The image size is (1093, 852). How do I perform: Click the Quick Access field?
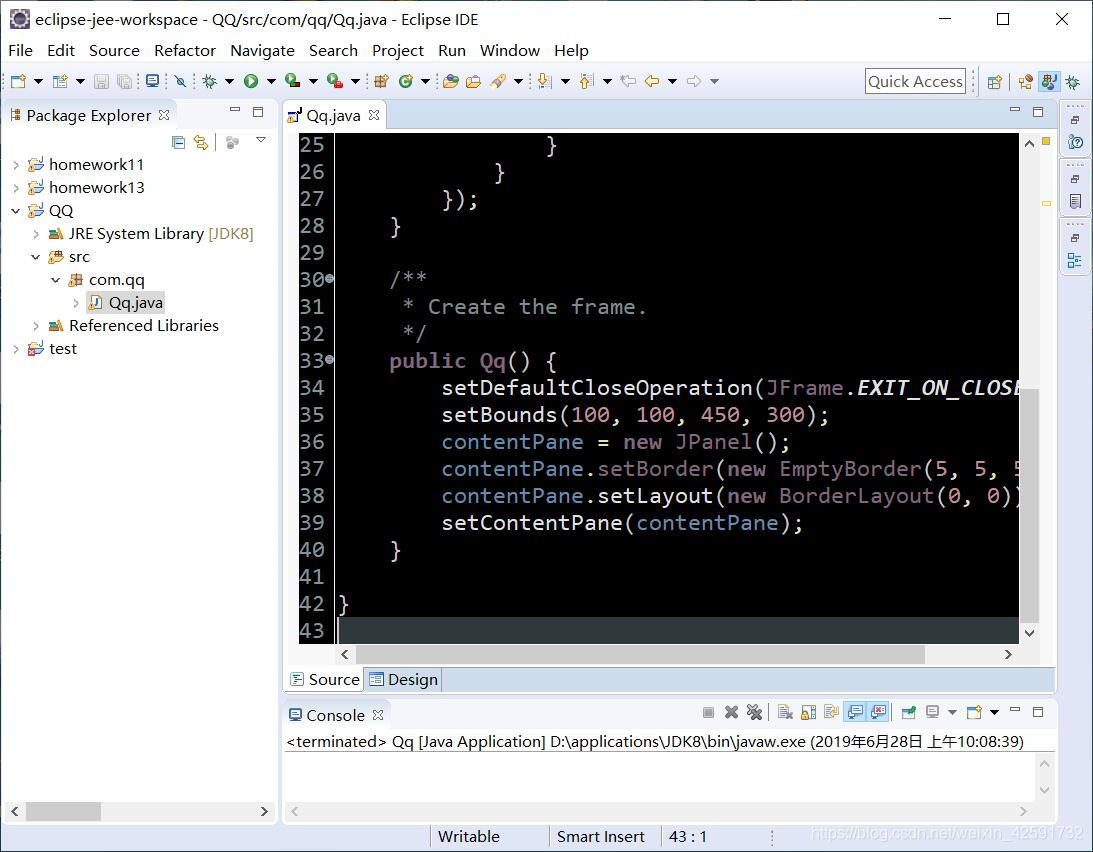[x=915, y=82]
